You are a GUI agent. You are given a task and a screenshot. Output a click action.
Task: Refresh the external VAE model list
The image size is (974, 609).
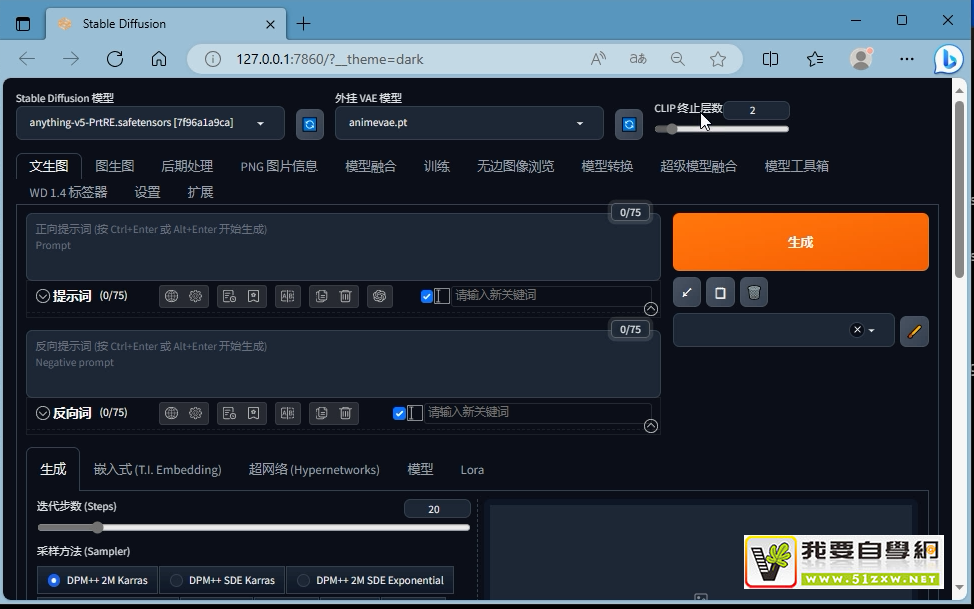pyautogui.click(x=629, y=124)
